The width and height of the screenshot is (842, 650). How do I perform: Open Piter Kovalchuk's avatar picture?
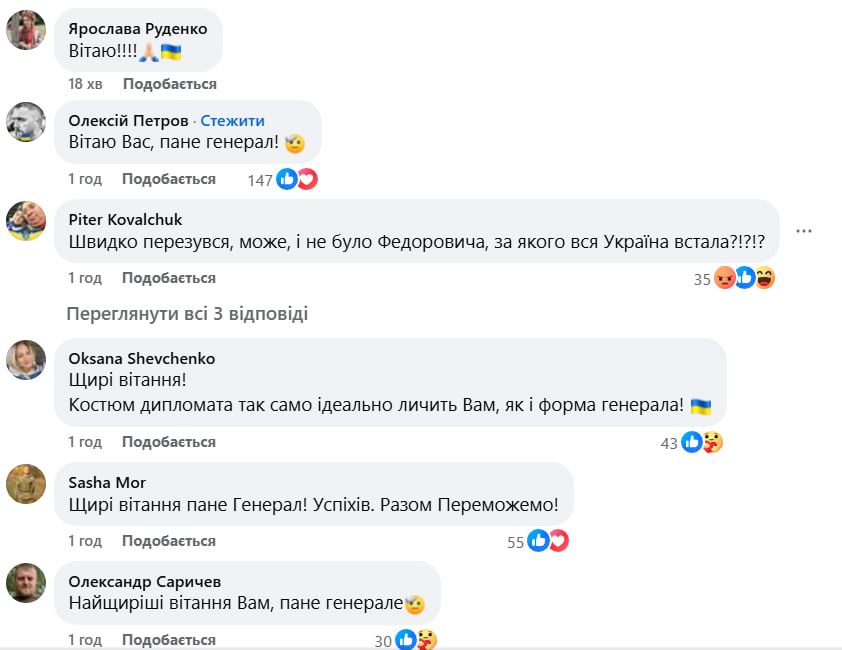click(x=25, y=220)
